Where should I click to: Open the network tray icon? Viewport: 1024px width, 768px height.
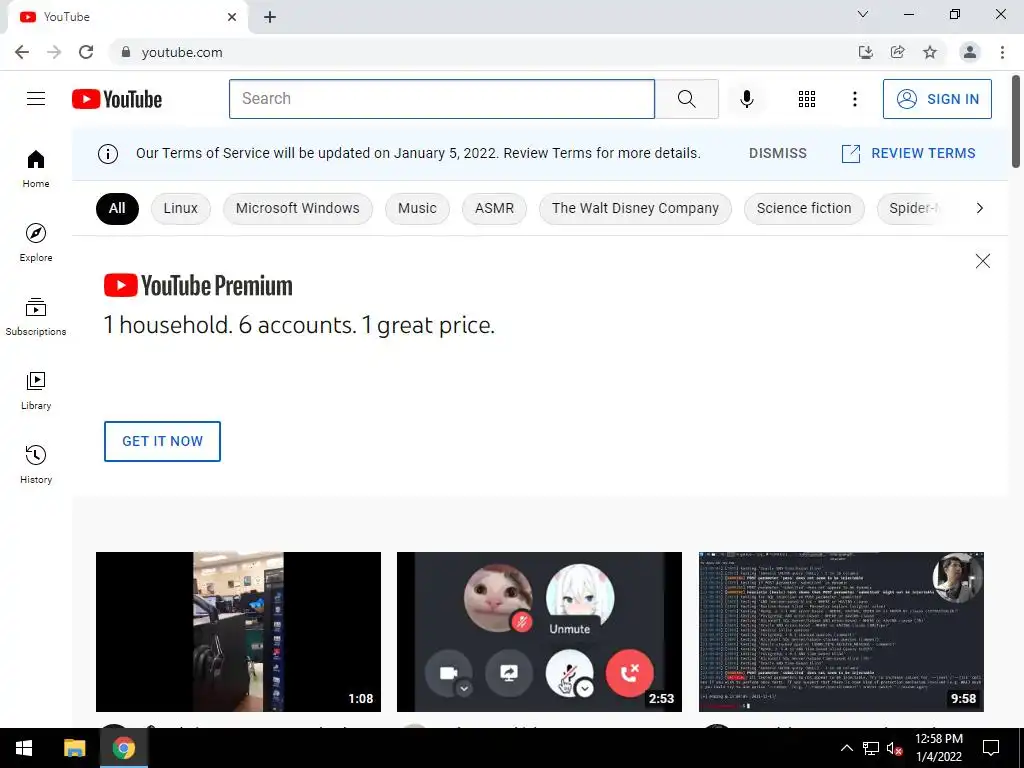coord(871,748)
